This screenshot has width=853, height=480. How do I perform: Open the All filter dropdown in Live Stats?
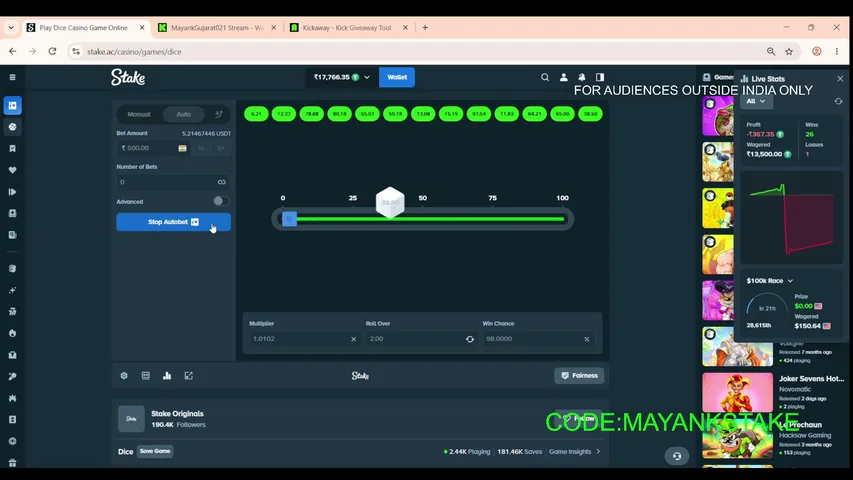point(756,101)
